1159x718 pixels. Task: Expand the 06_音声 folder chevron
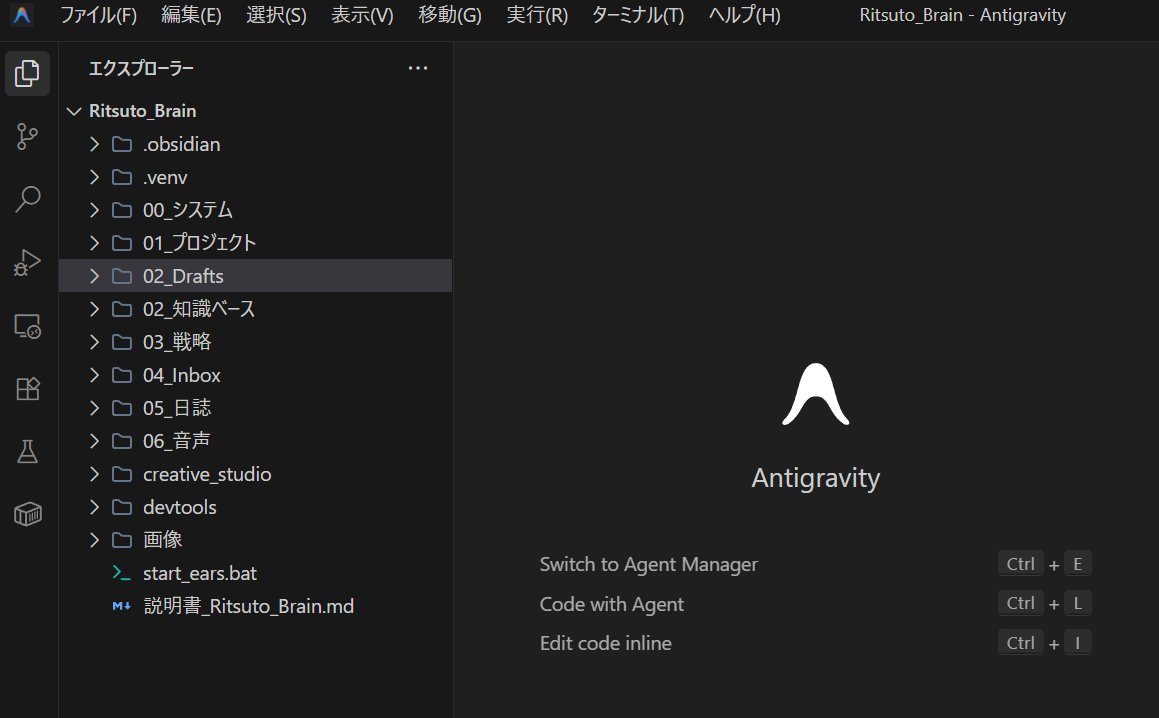(94, 441)
